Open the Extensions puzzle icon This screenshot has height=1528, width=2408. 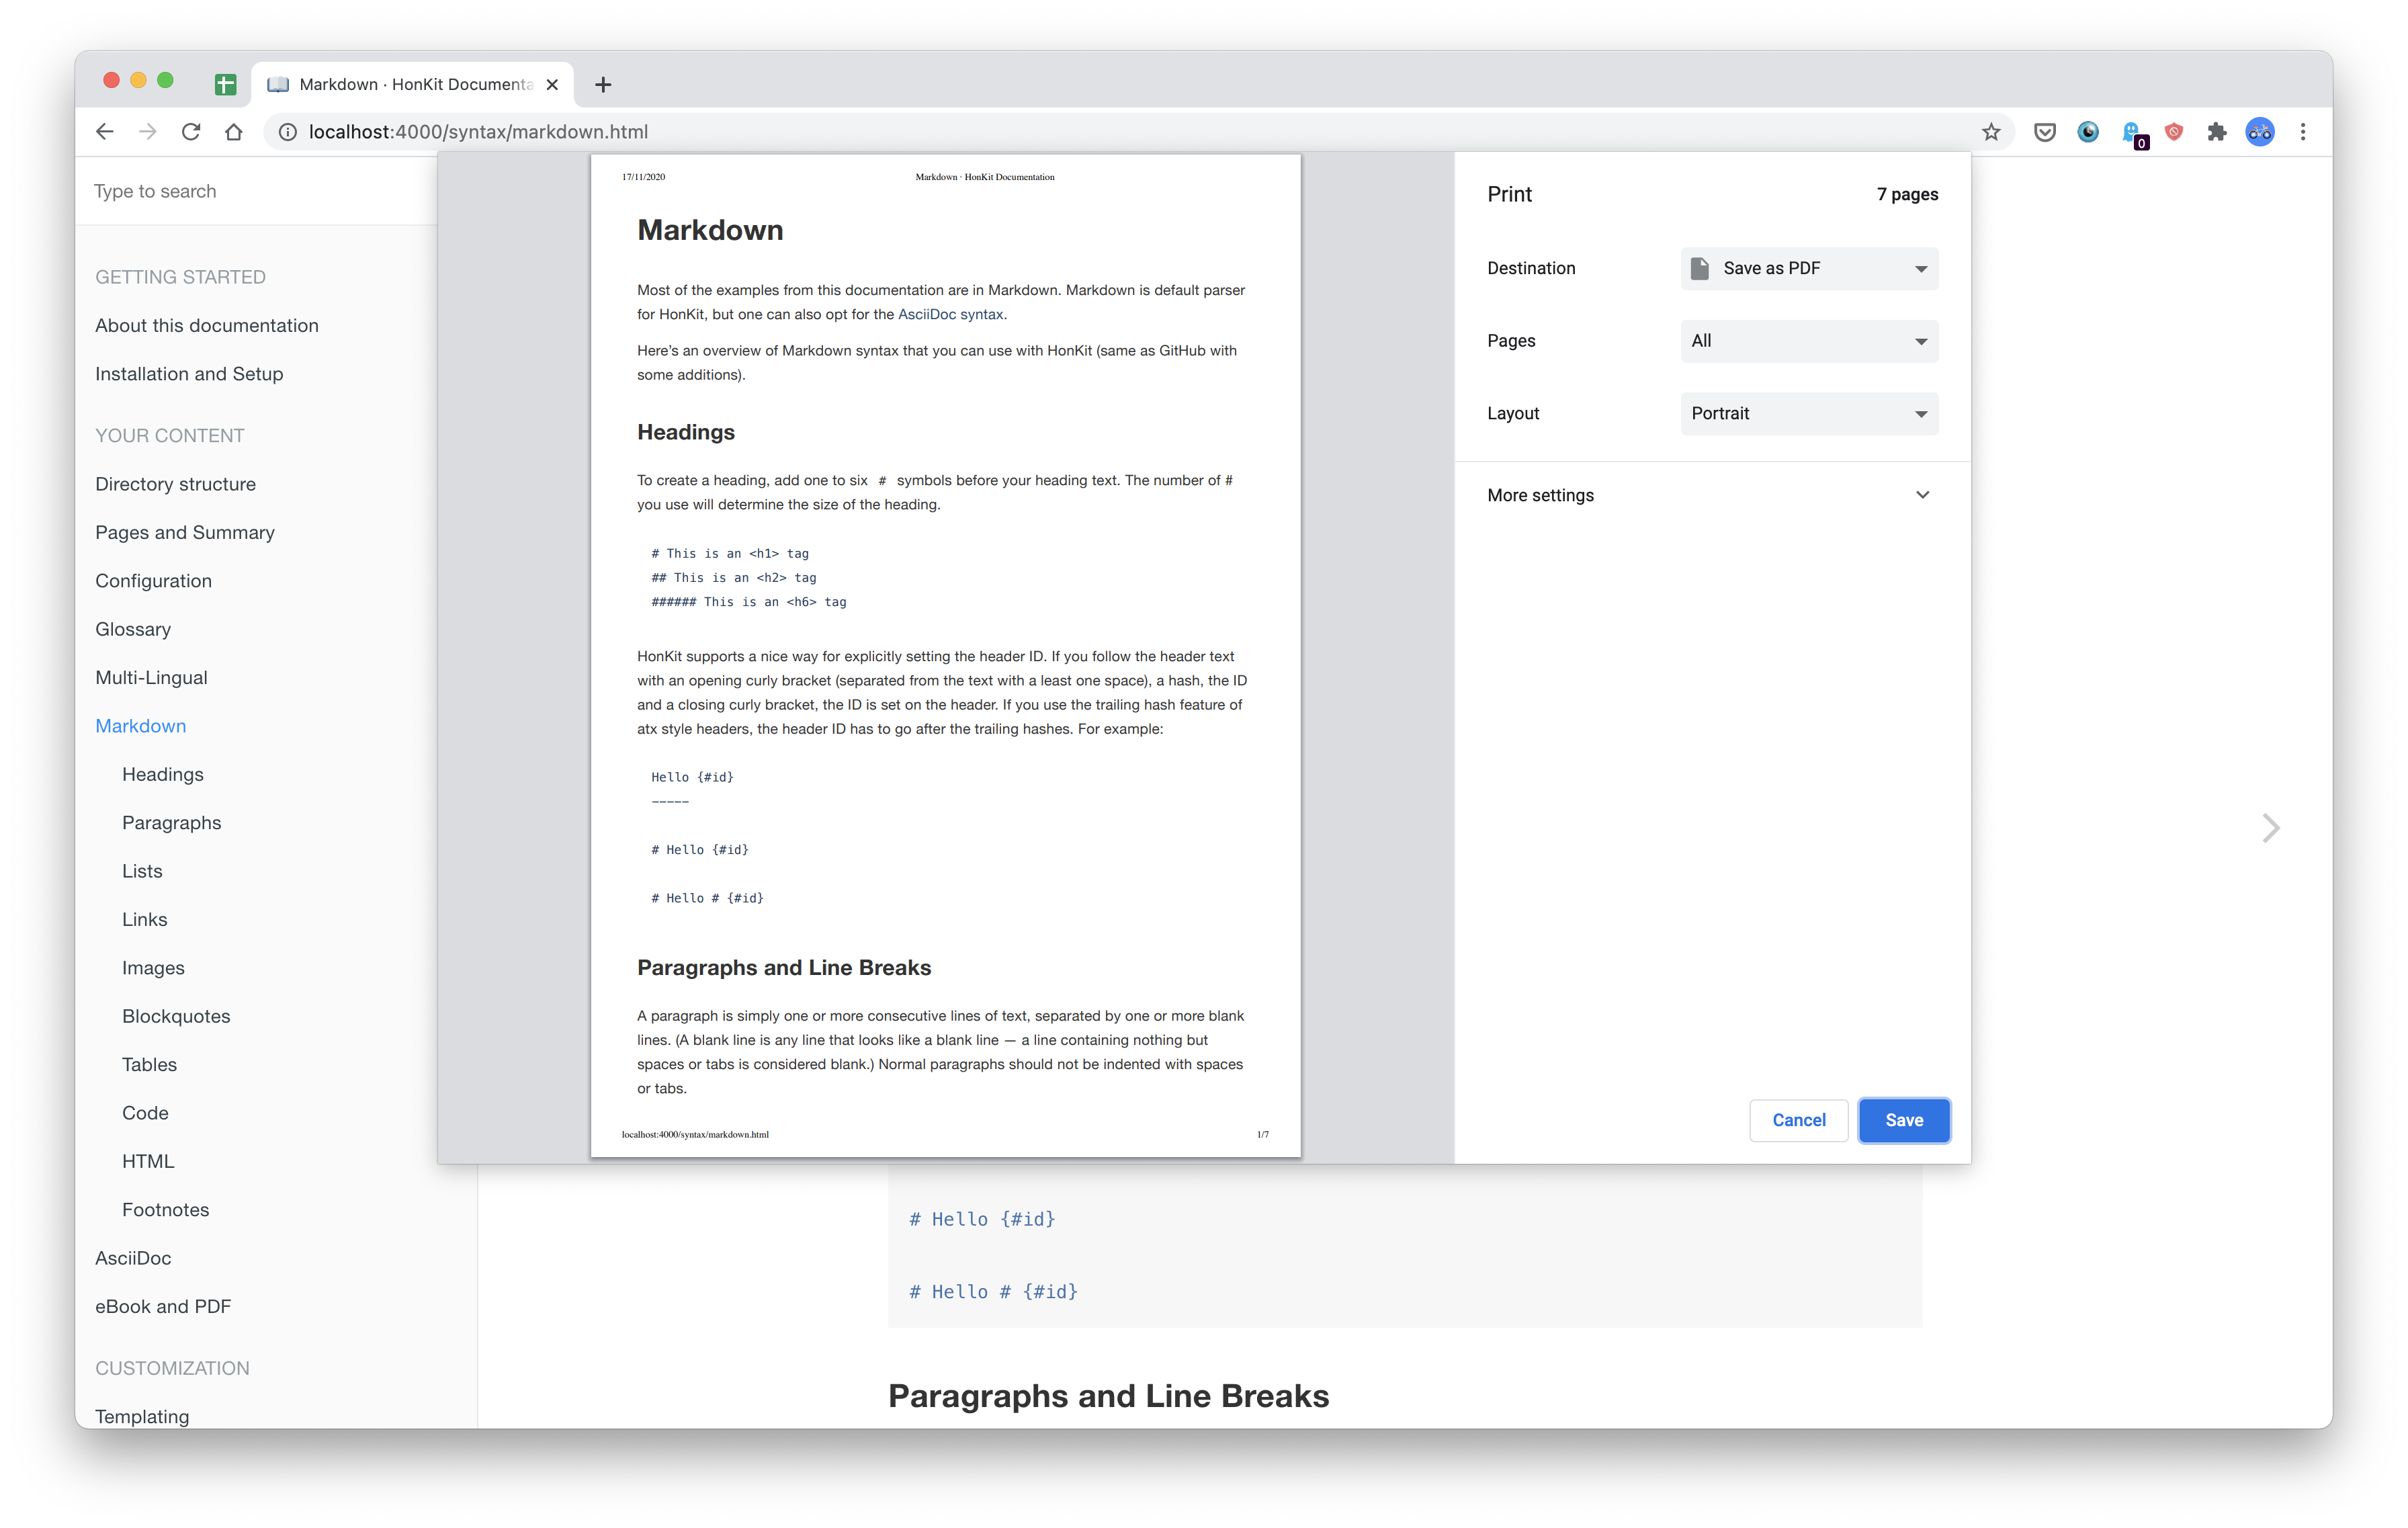(x=2217, y=132)
